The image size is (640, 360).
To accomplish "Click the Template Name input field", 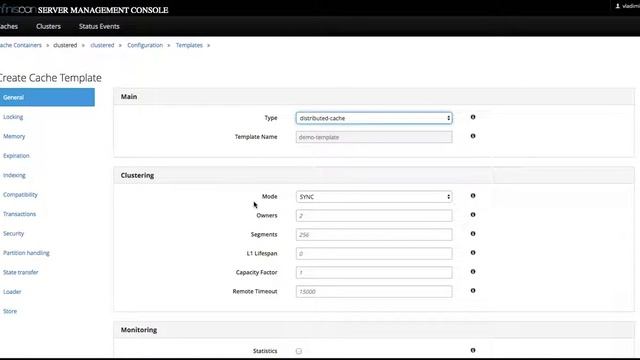I will 374,137.
